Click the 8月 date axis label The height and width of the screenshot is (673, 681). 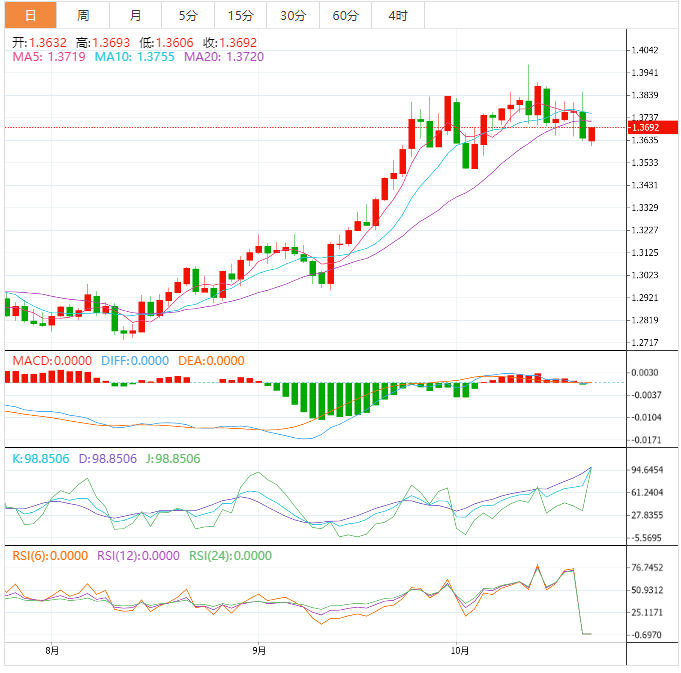pos(52,650)
